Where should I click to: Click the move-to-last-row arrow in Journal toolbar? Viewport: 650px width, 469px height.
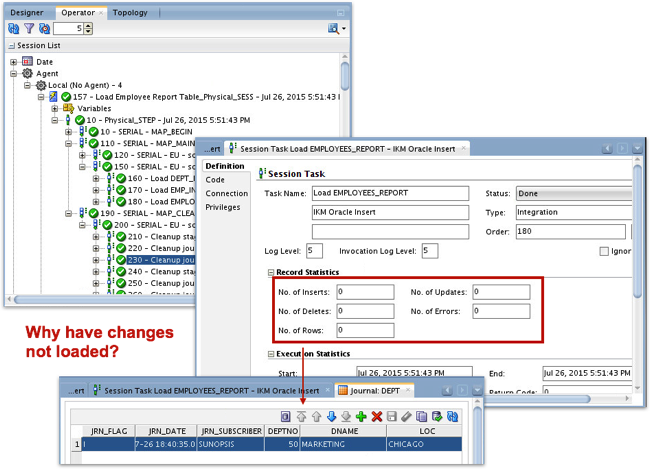(346, 416)
